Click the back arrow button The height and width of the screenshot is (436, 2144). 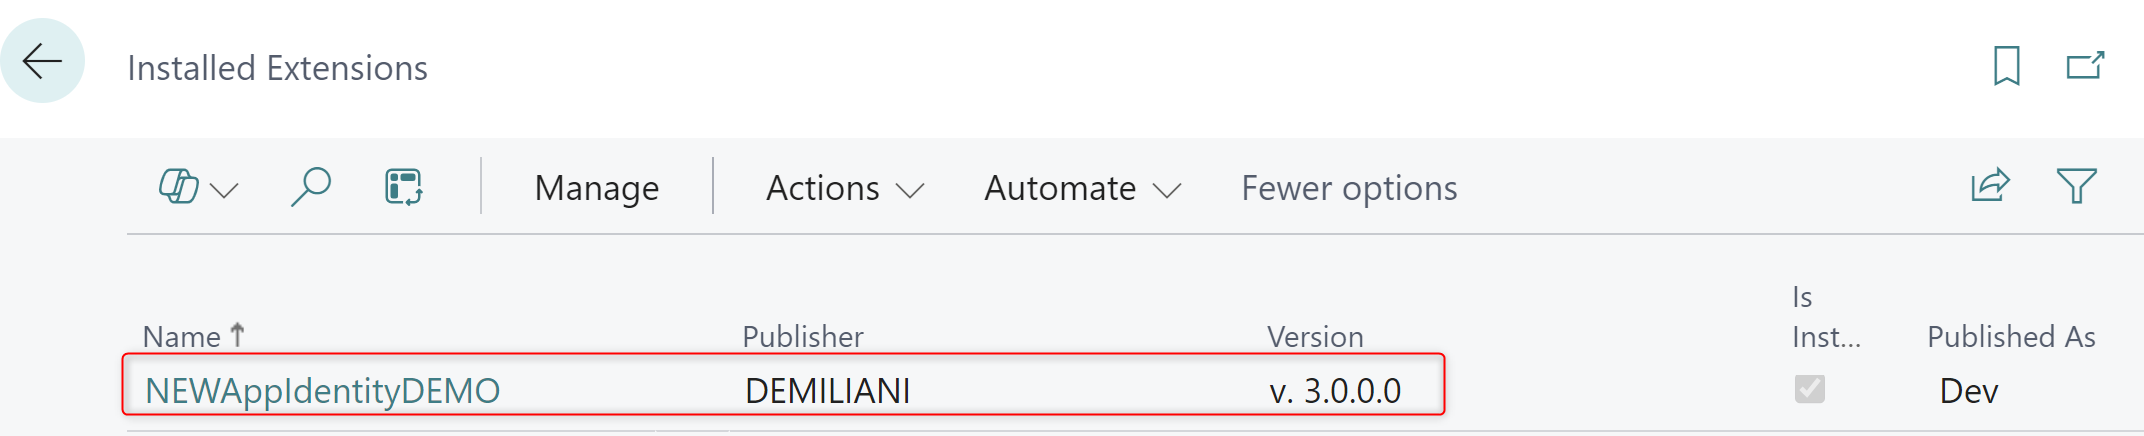click(x=42, y=61)
